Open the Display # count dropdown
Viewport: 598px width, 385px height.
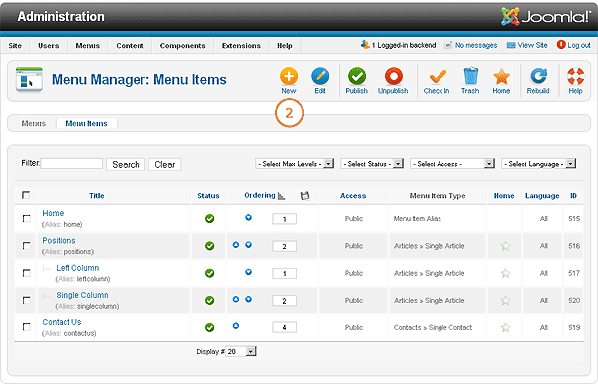(x=241, y=351)
